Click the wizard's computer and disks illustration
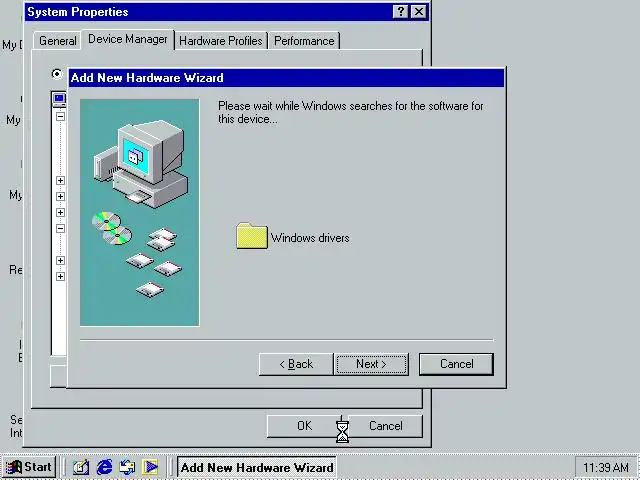This screenshot has width=640, height=480. click(x=140, y=212)
